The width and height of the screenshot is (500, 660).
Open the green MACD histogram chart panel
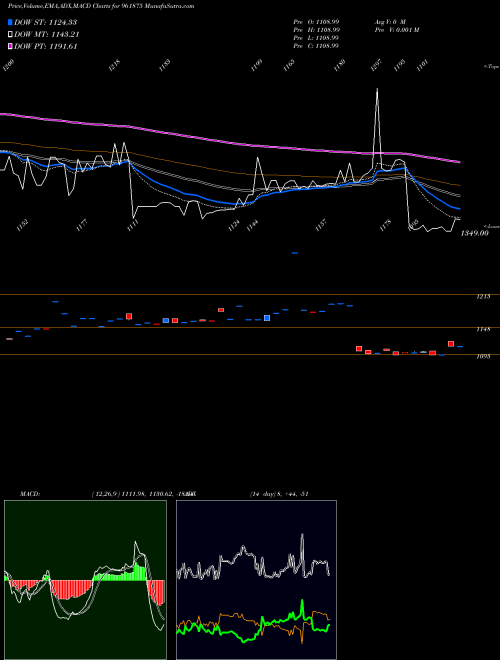pos(85,580)
